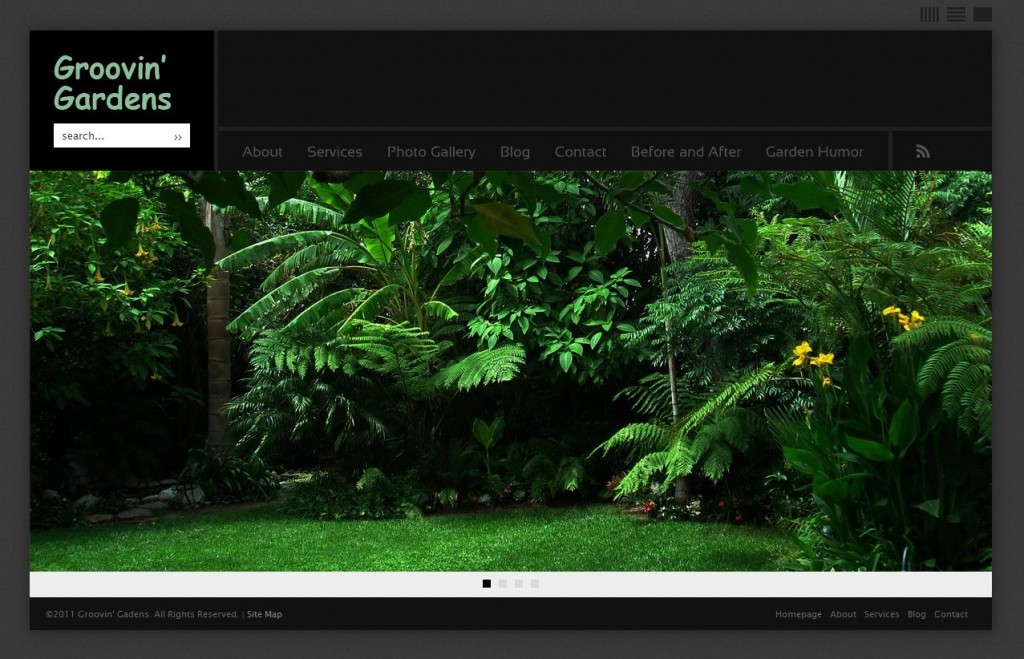Select the active first slideshow indicator

486,583
